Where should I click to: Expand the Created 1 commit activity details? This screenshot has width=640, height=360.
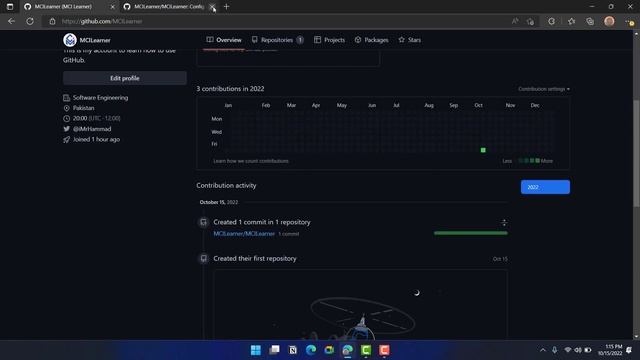point(504,222)
